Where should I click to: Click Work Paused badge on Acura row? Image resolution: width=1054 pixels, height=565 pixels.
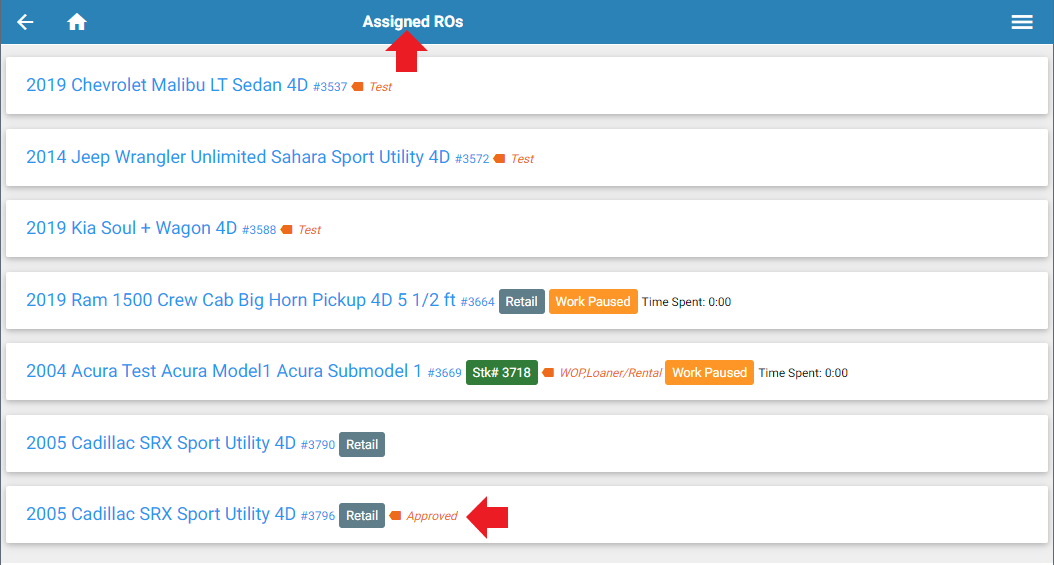[709, 373]
